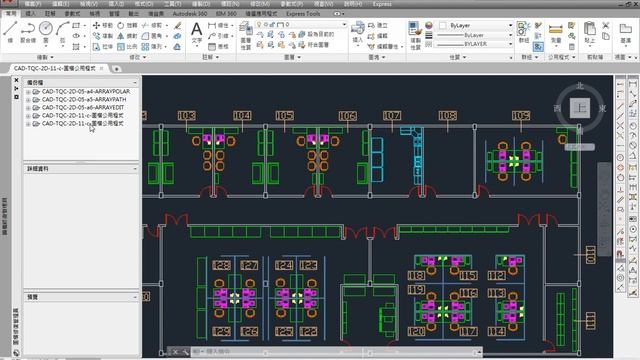Select the Text (文字) large A tool
Screen dimensions: 640x360
coord(196,32)
